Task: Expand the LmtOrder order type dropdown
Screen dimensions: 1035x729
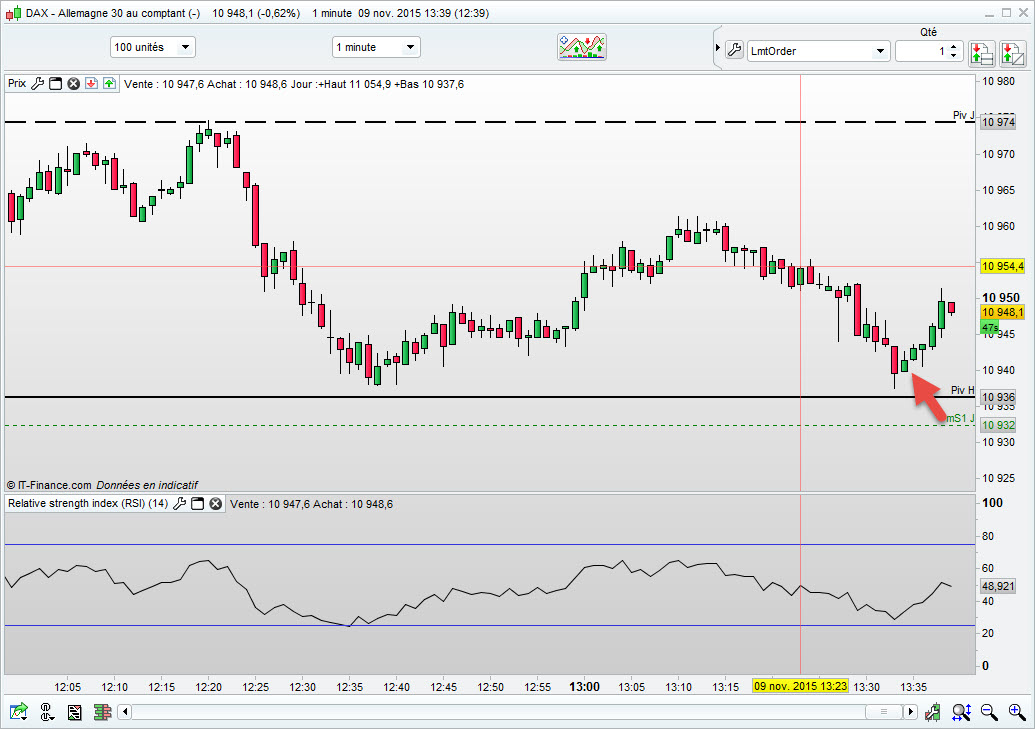Action: (880, 51)
